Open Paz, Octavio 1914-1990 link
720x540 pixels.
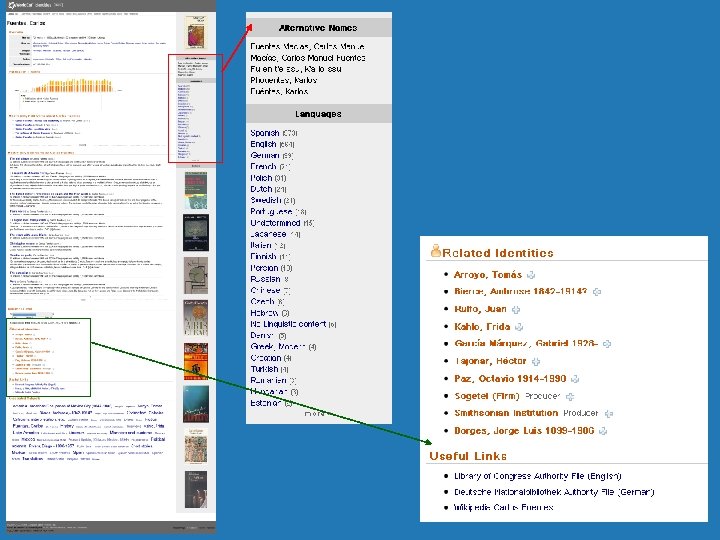click(510, 378)
